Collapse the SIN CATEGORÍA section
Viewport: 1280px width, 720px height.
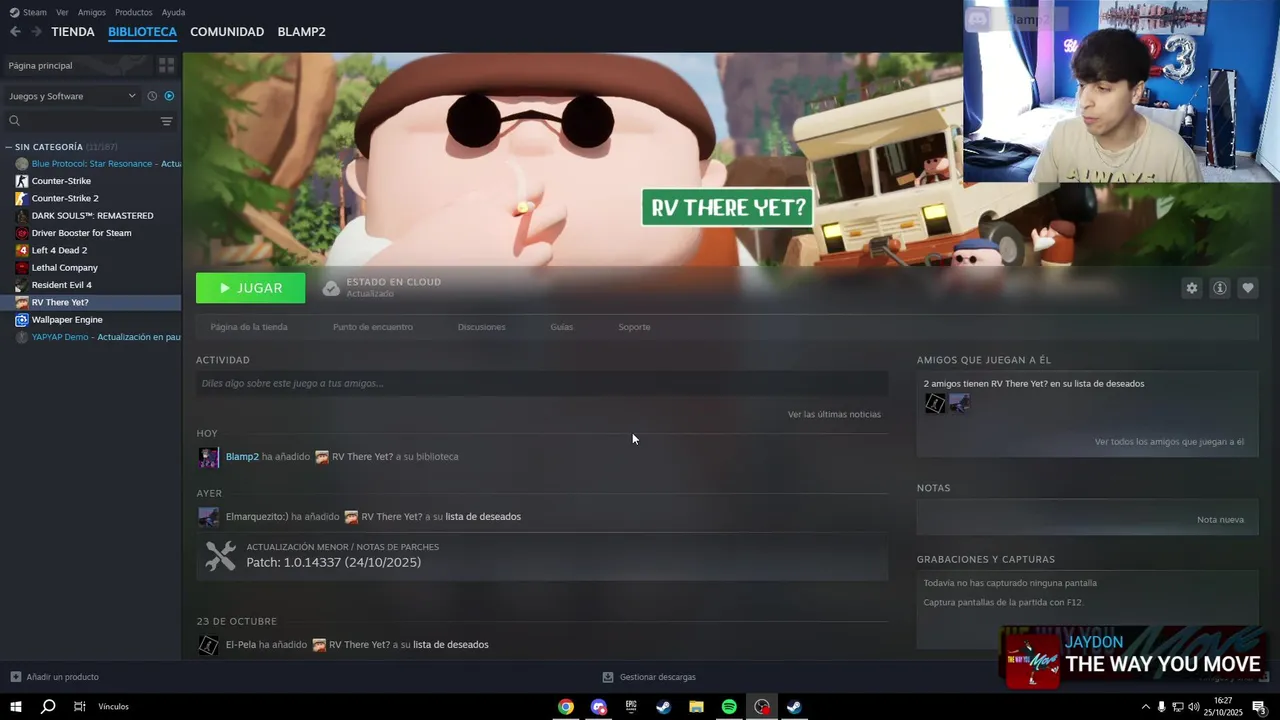pos(9,147)
